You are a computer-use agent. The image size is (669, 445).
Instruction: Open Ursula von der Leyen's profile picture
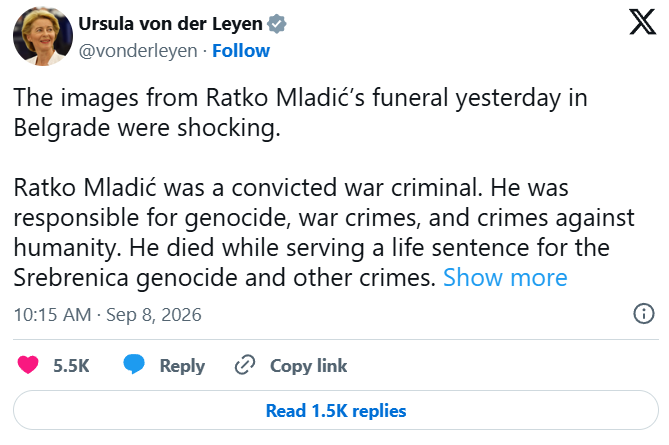coord(43,36)
